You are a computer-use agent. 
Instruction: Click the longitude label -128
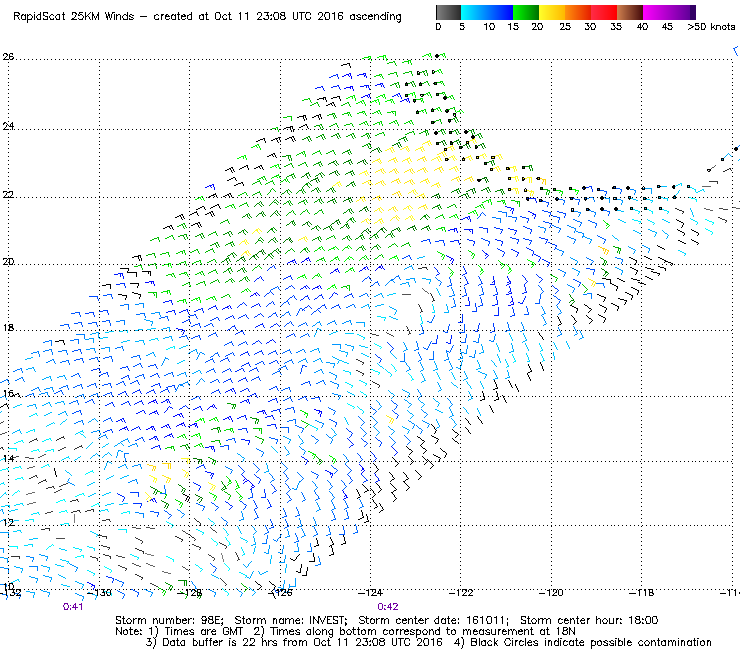point(189,593)
